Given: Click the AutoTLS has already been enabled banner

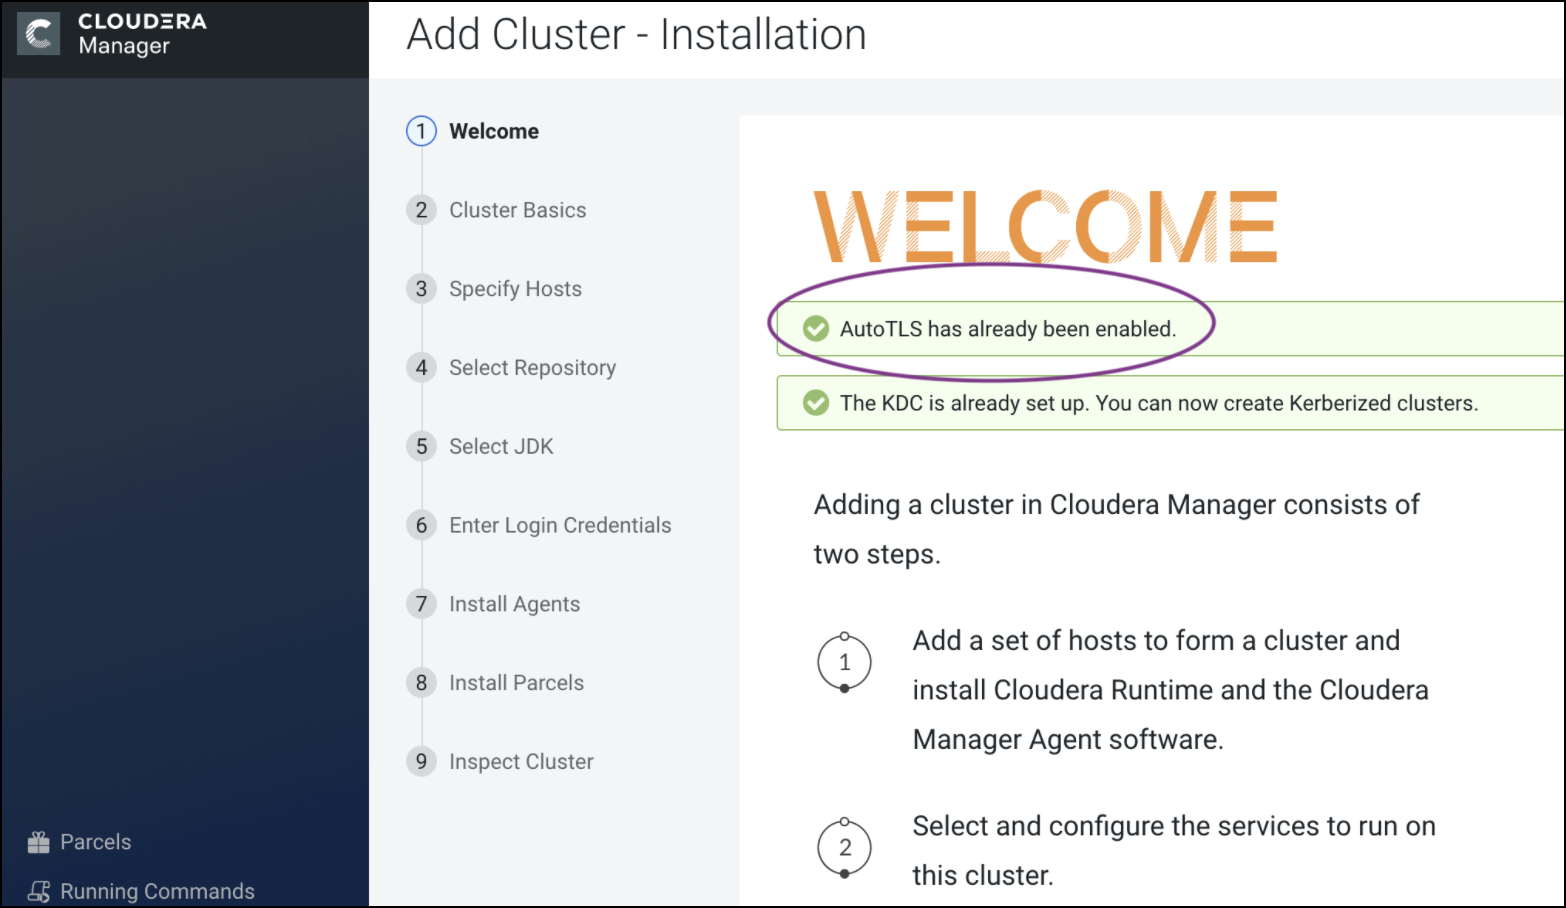Looking at the screenshot, I should (1007, 329).
